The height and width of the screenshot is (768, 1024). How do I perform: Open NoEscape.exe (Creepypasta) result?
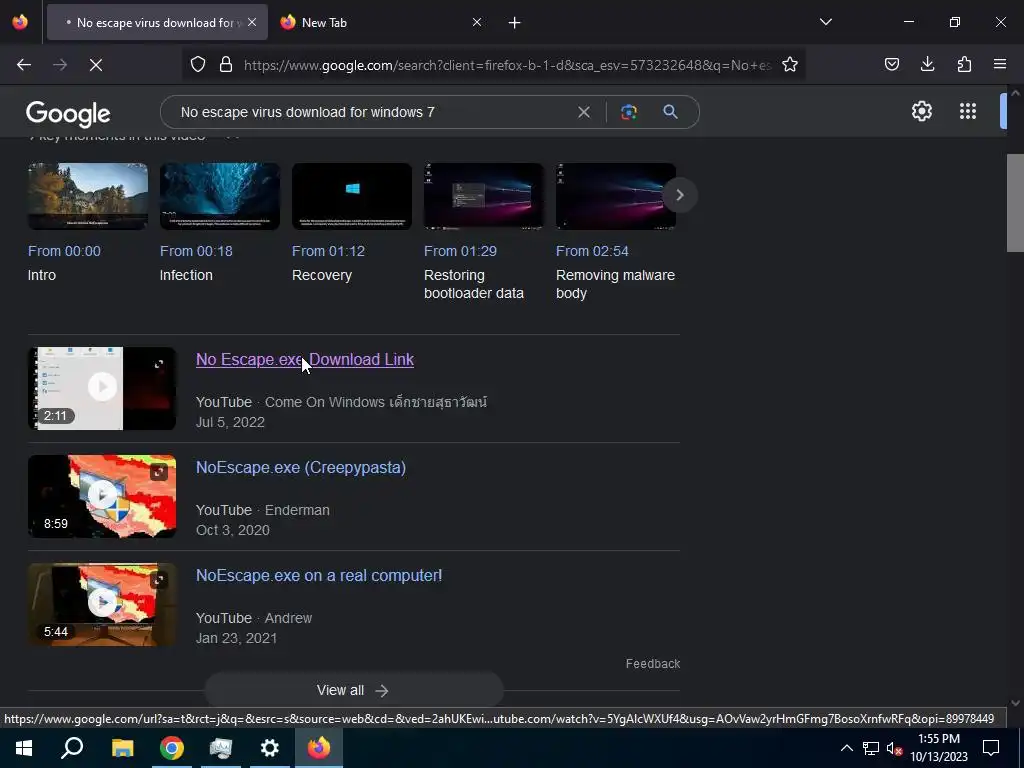pos(301,468)
